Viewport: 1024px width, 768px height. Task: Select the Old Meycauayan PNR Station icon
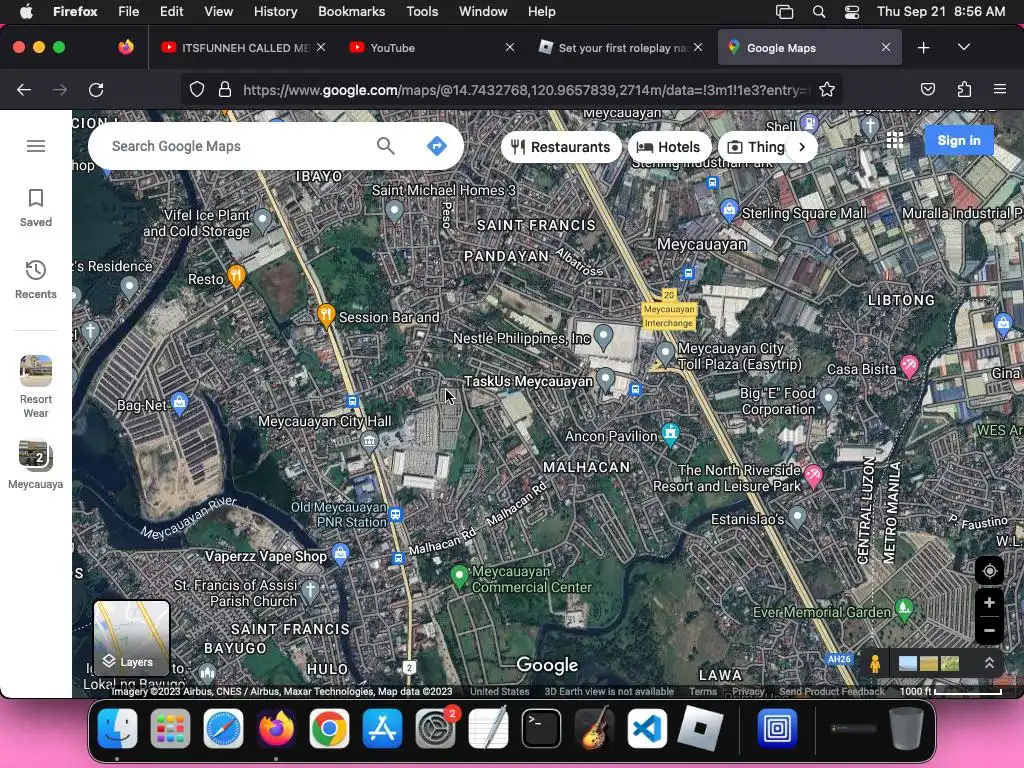(395, 515)
